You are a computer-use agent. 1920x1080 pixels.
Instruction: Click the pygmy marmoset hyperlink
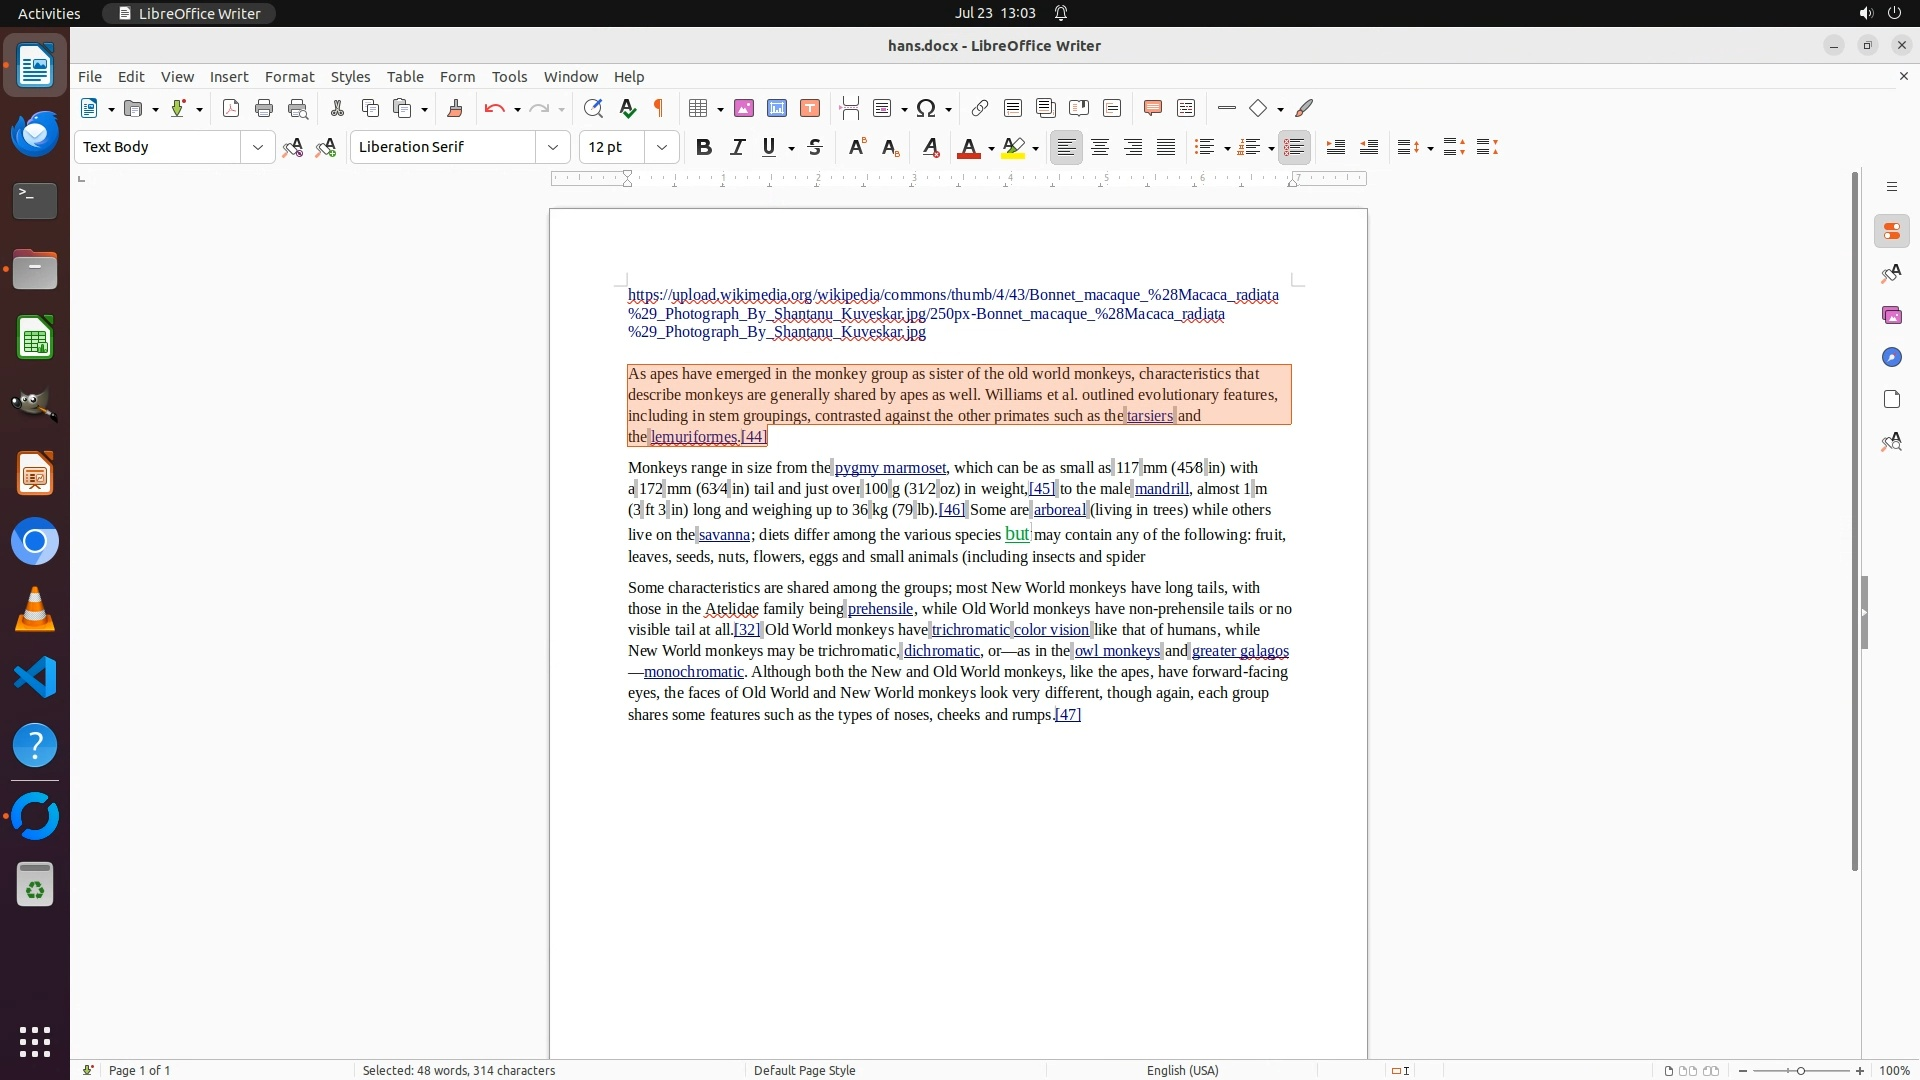890,468
